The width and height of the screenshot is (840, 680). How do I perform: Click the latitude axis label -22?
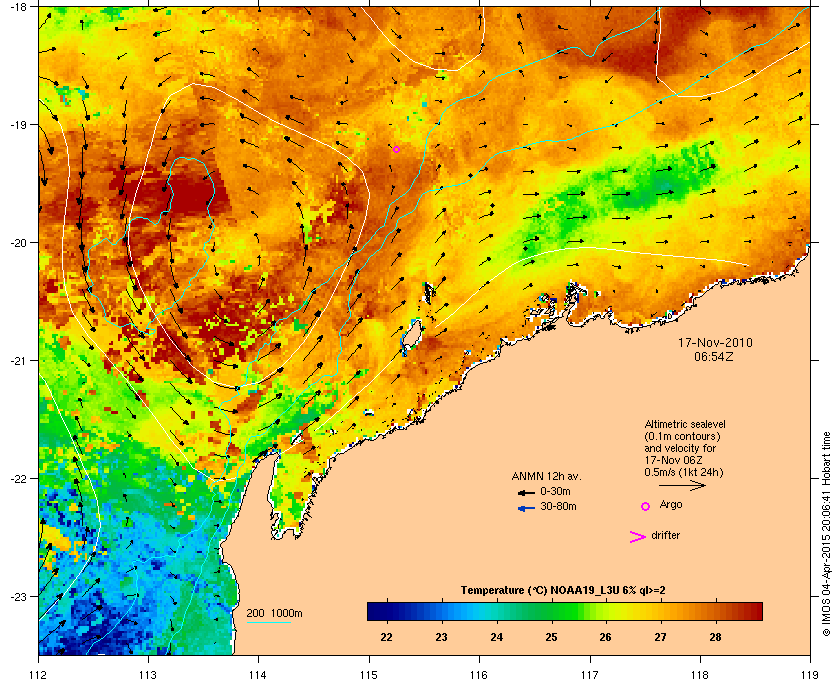pos(19,478)
